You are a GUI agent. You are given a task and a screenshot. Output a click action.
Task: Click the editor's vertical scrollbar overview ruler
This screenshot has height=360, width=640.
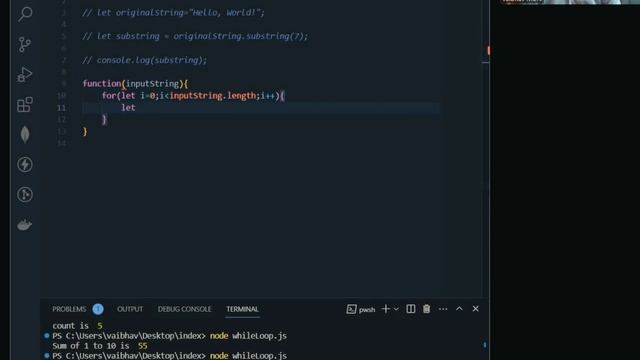[485, 149]
